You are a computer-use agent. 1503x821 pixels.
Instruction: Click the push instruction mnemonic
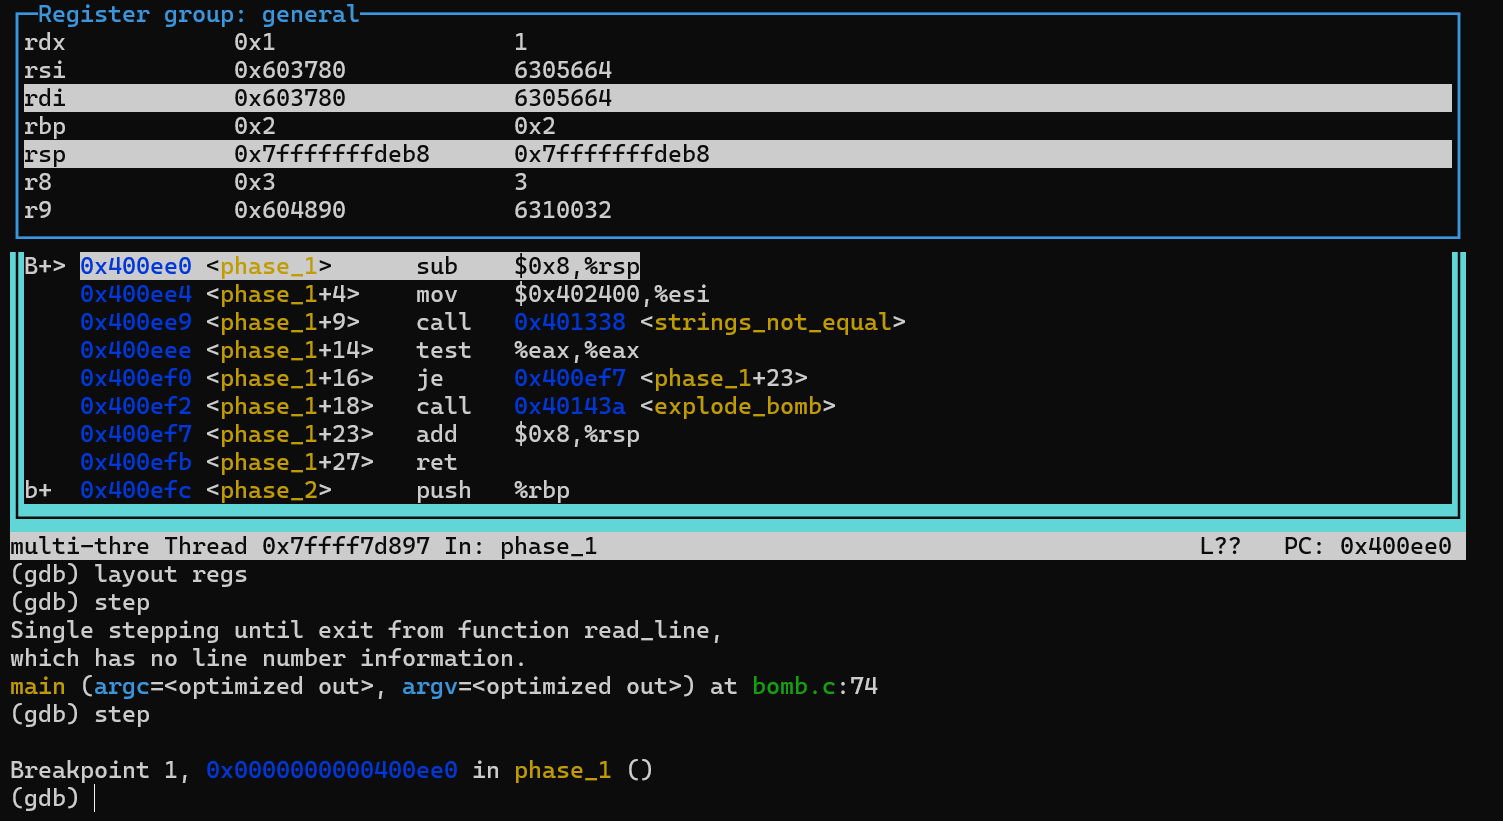tap(444, 490)
